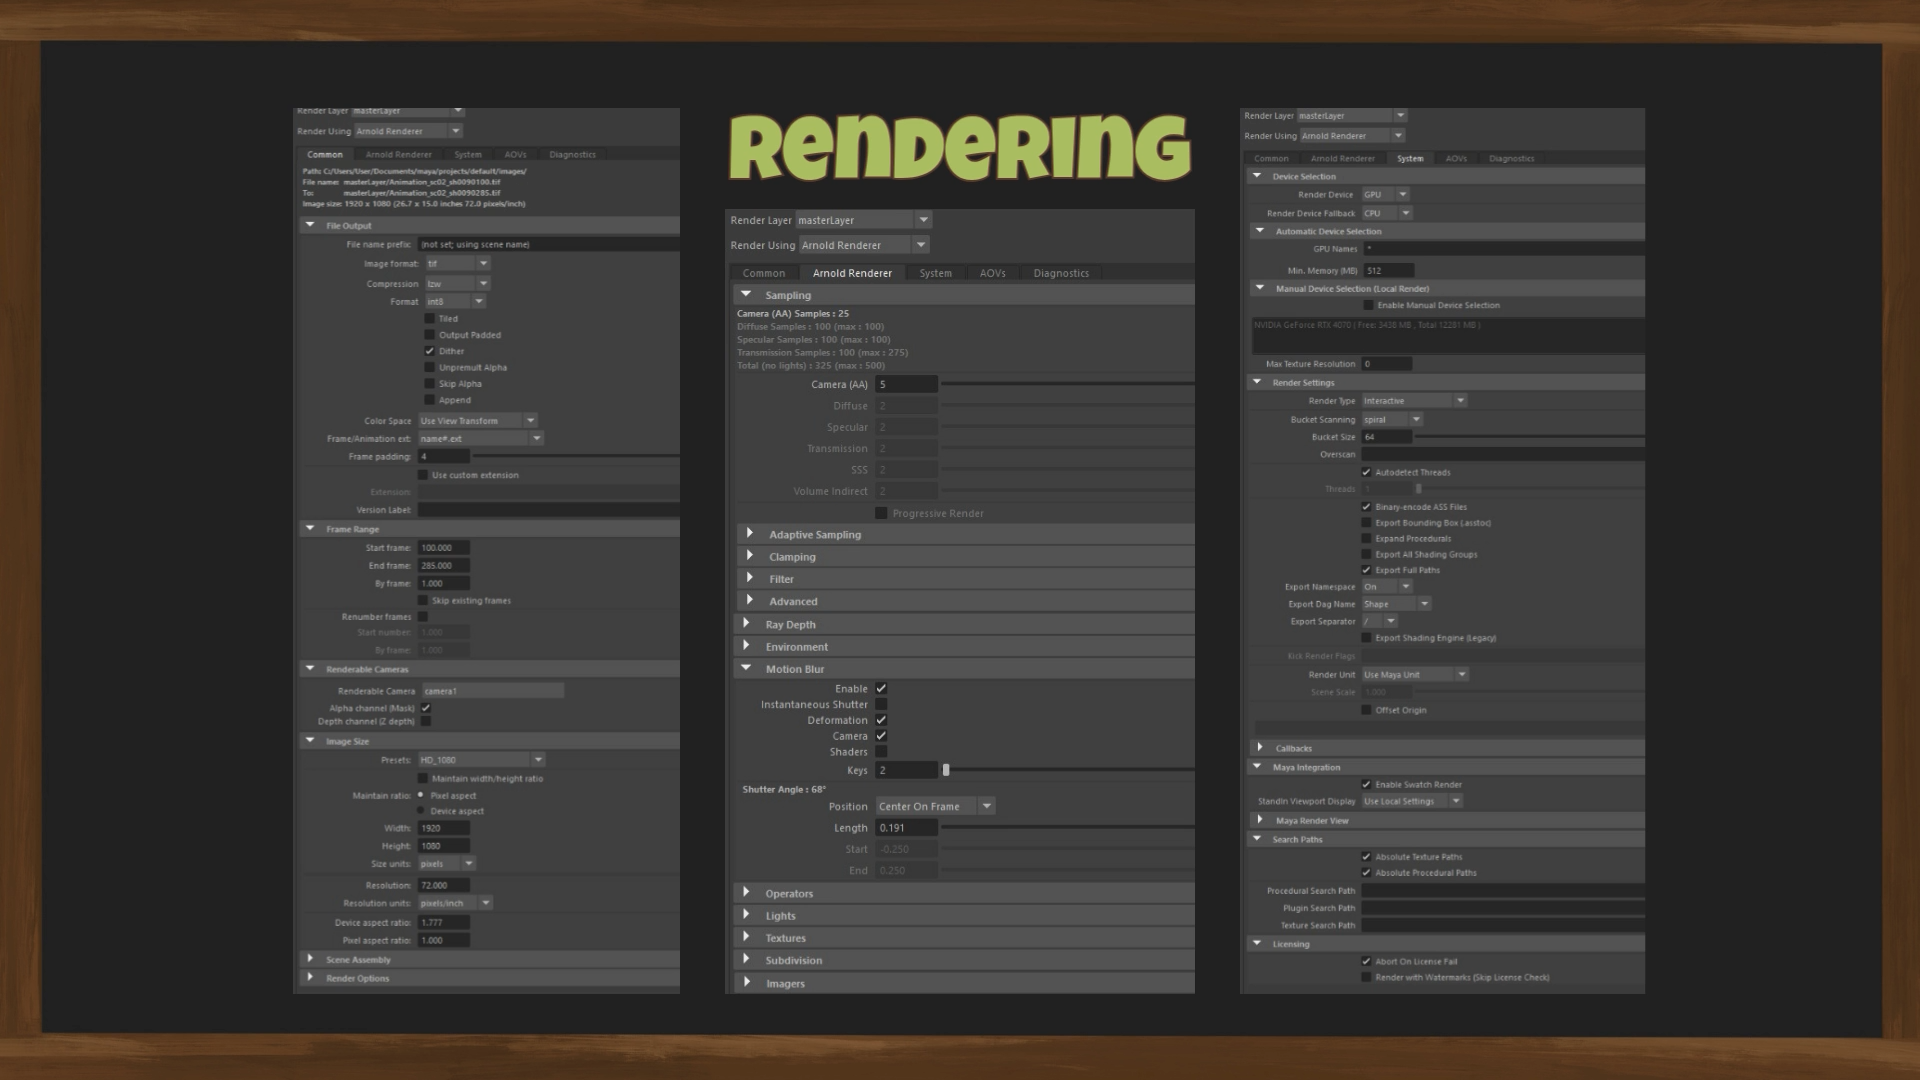Screen dimensions: 1920x1080
Task: Expand the Imagers section
Action: coord(746,983)
